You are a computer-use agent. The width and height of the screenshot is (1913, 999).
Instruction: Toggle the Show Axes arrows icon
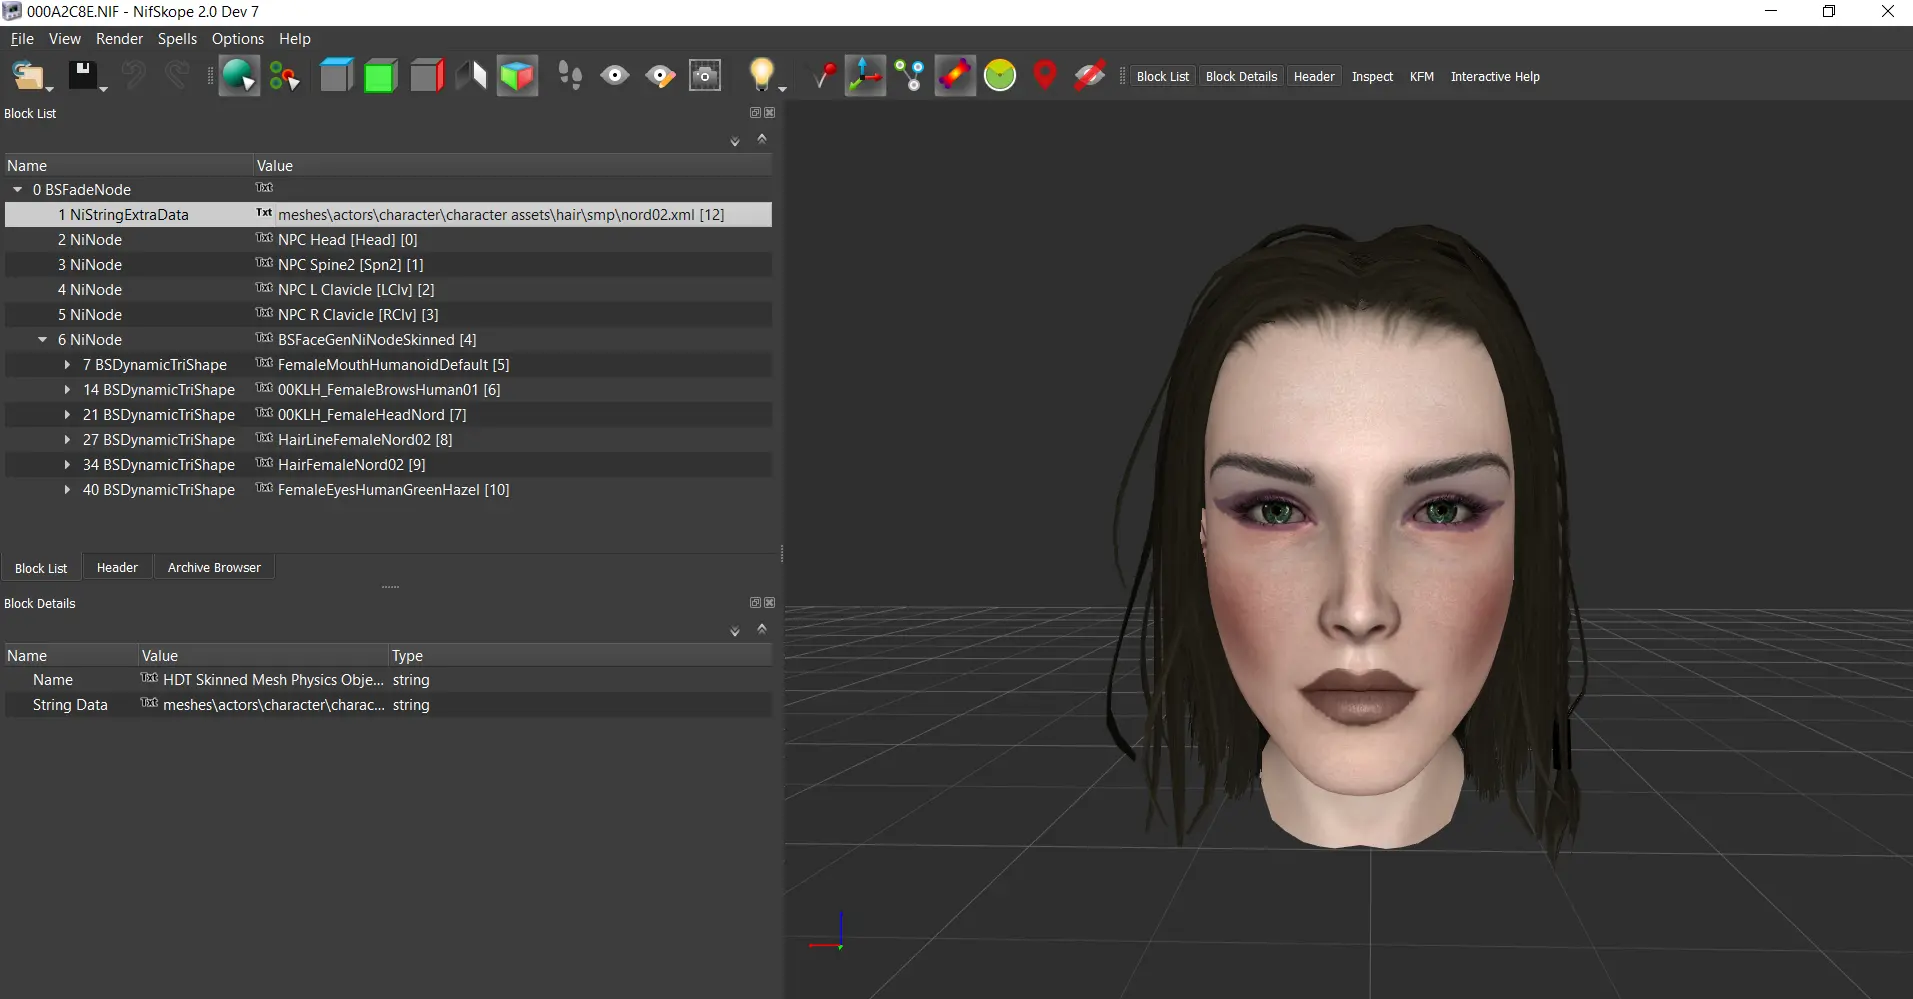(x=865, y=76)
